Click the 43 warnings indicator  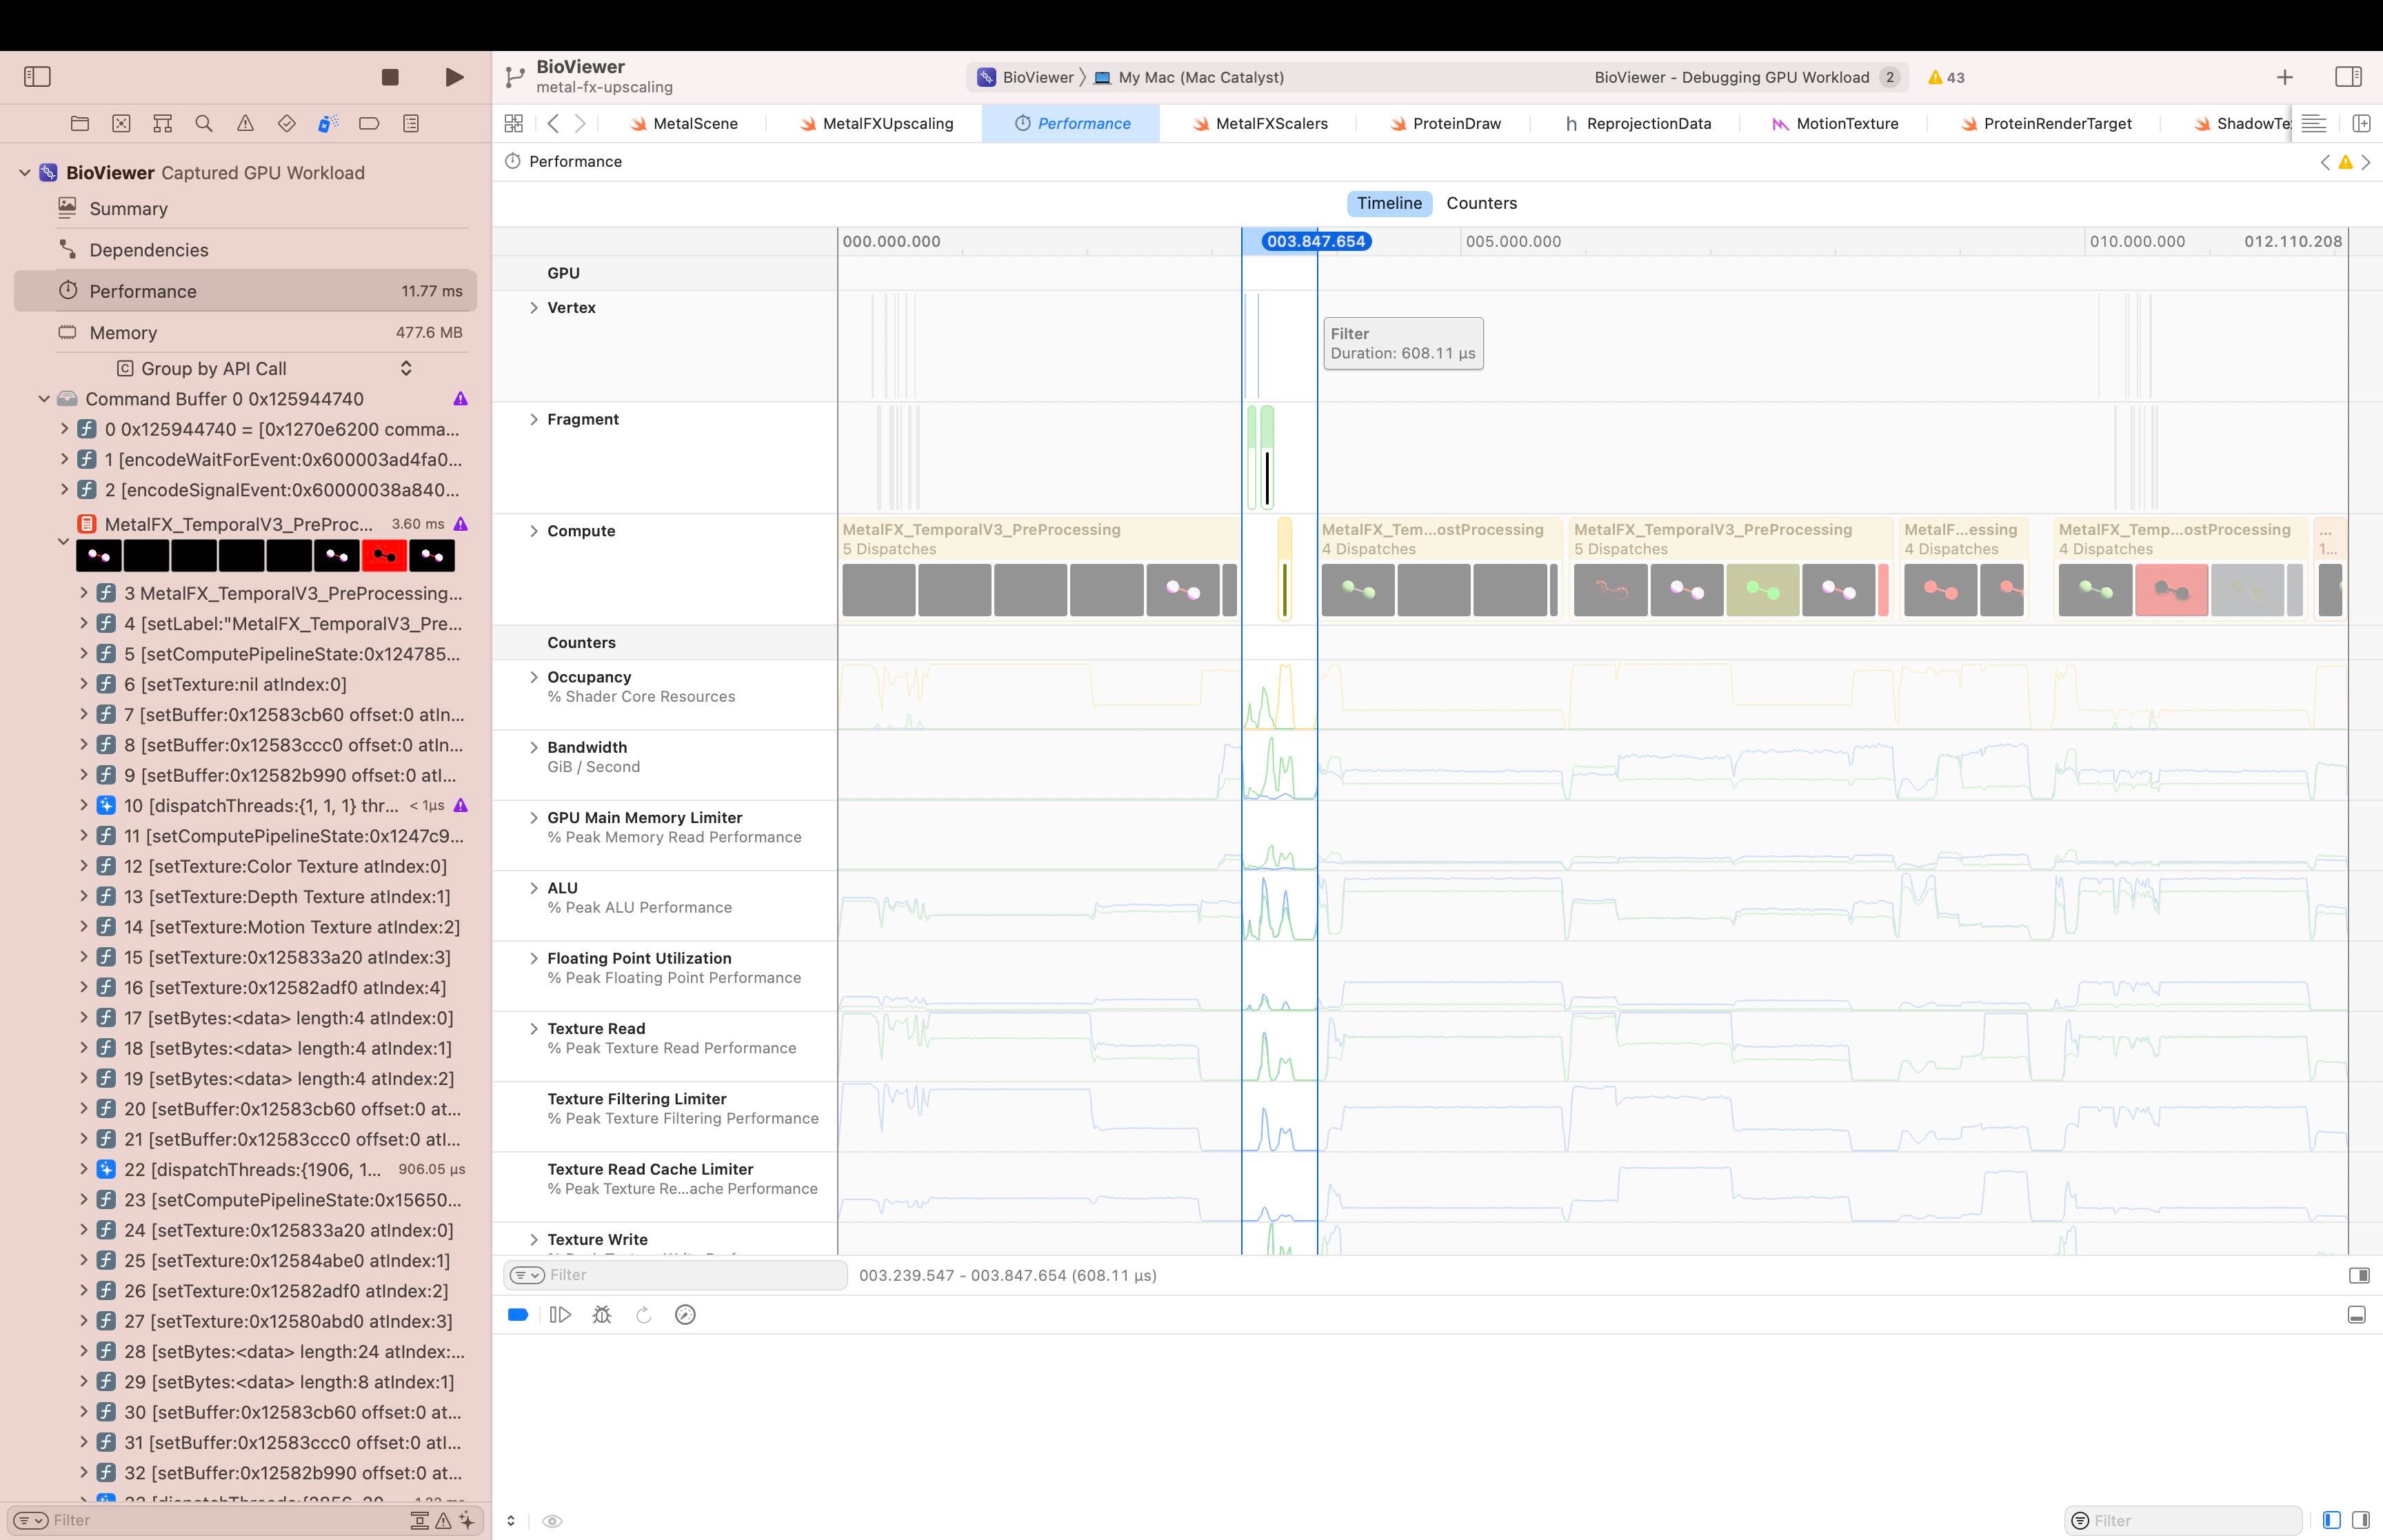pos(1946,77)
